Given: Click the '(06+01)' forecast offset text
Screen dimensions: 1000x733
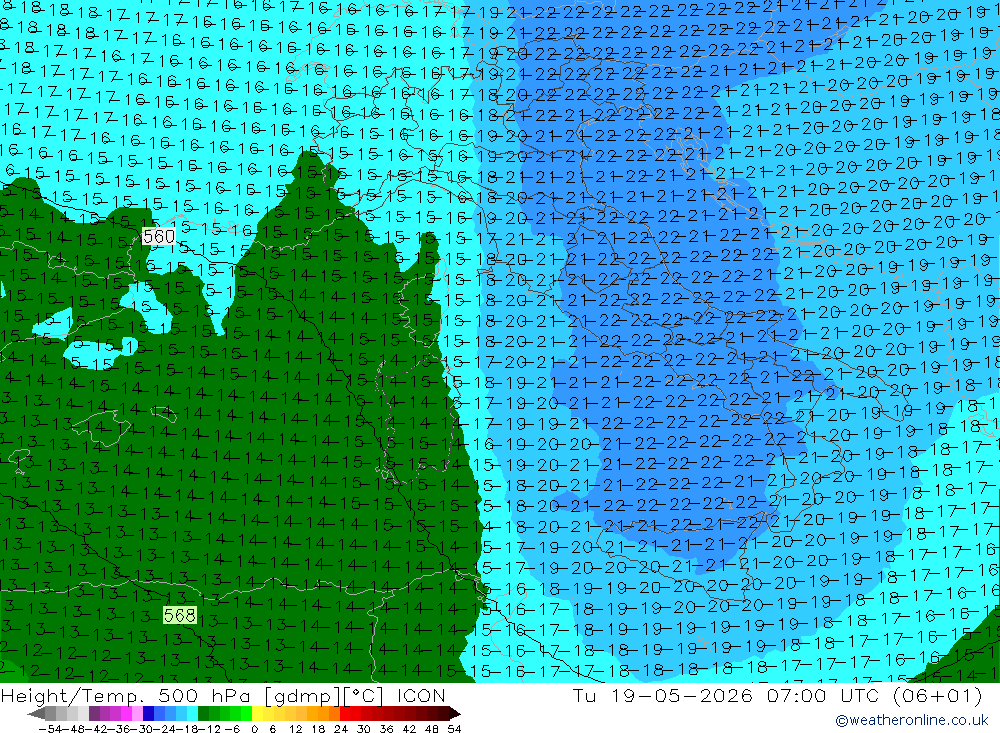Looking at the screenshot, I should tap(938, 695).
